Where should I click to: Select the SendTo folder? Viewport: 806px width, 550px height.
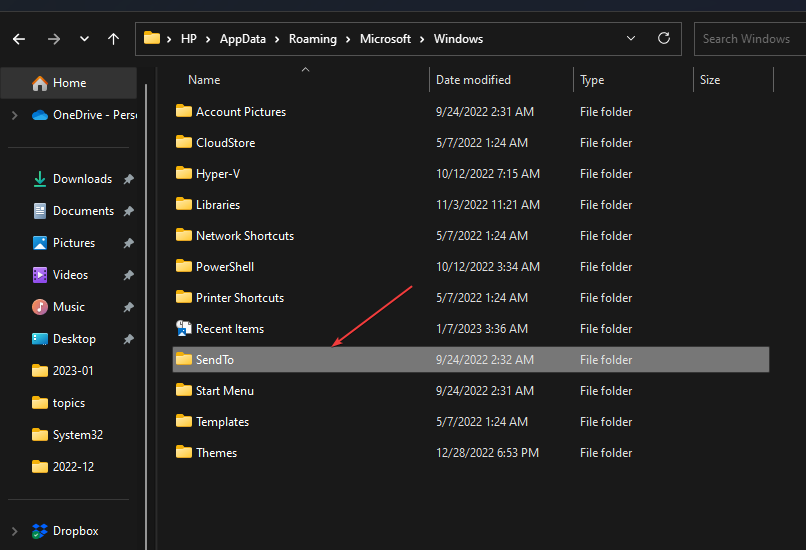coord(215,360)
